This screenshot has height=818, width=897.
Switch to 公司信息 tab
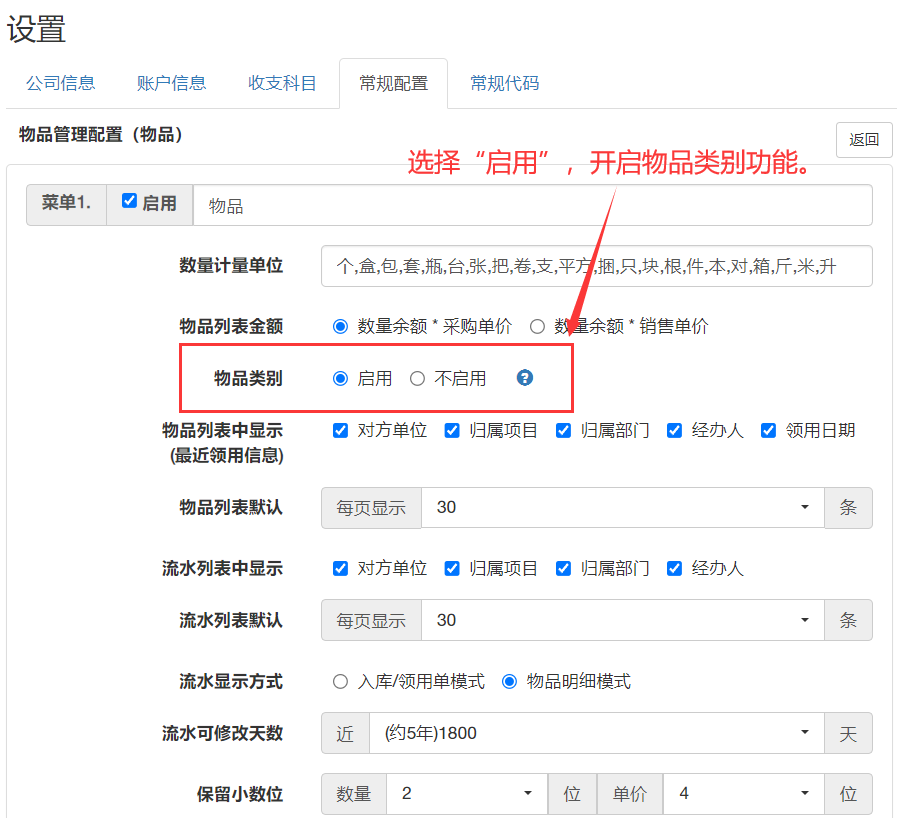click(61, 83)
